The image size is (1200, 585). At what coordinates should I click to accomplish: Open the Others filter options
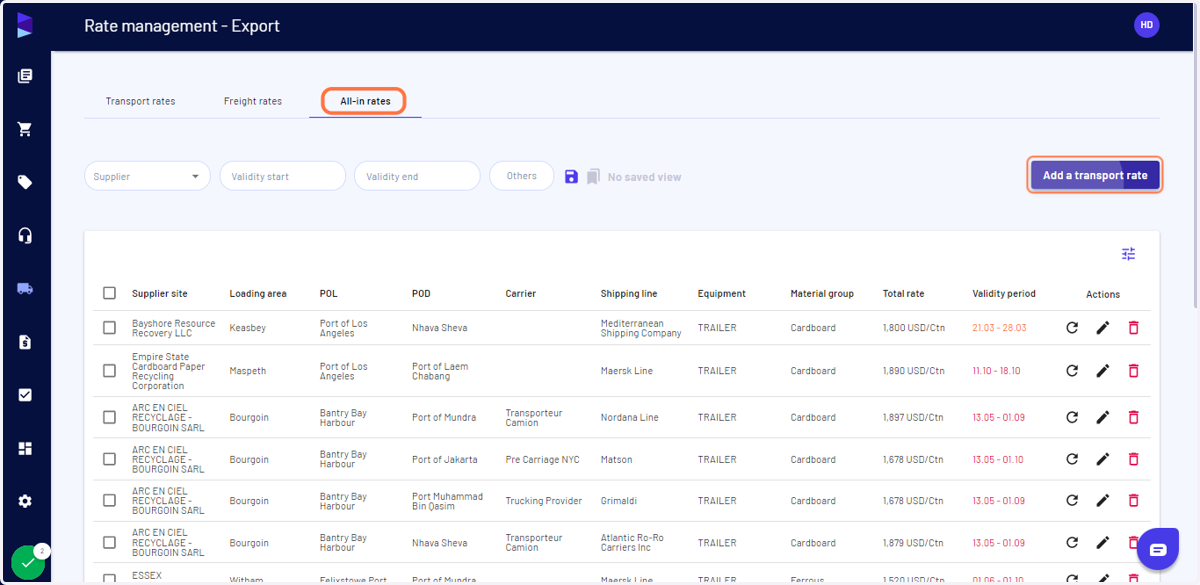coord(521,176)
